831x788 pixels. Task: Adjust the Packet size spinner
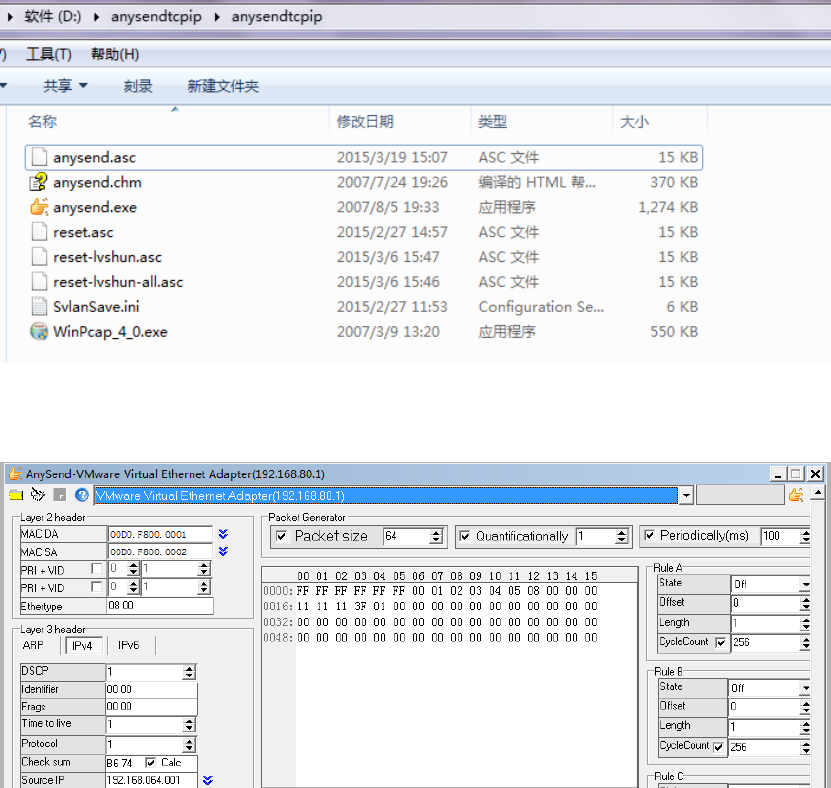(436, 536)
